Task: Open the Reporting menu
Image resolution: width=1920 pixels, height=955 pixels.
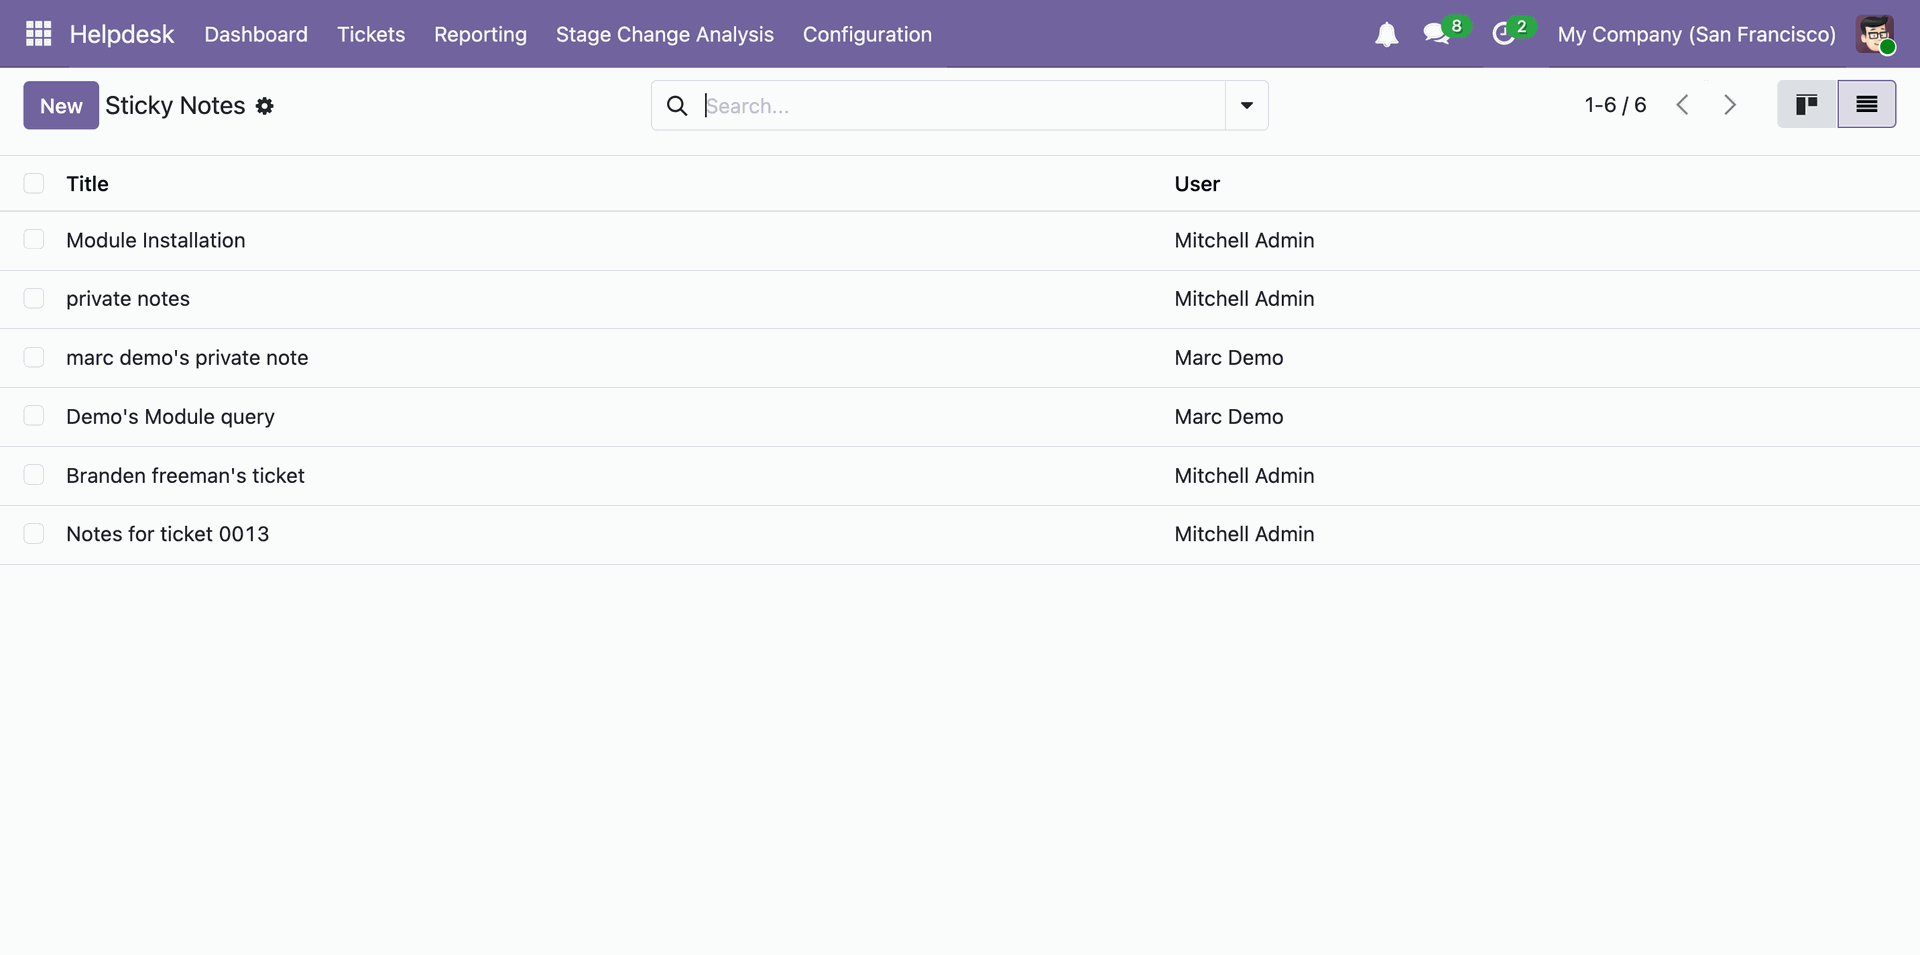Action: click(480, 35)
